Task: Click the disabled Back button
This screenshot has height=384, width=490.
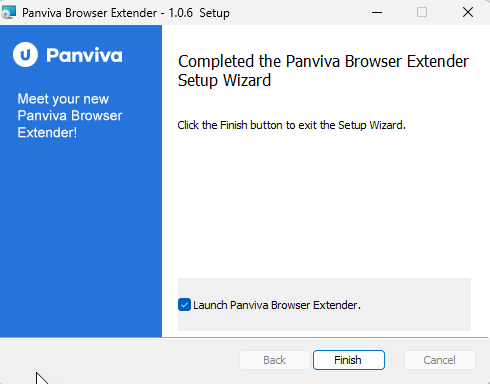Action: [x=275, y=360]
